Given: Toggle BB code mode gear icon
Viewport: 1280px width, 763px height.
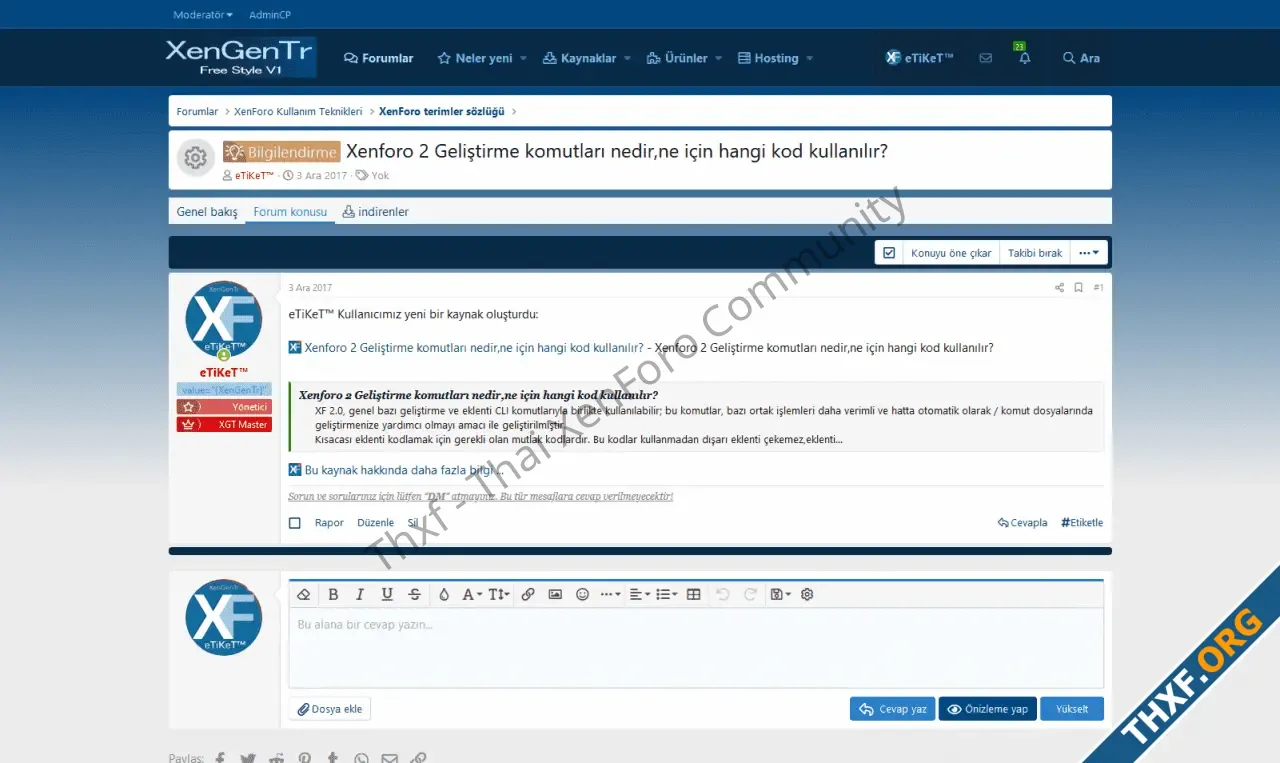Looking at the screenshot, I should tap(807, 594).
